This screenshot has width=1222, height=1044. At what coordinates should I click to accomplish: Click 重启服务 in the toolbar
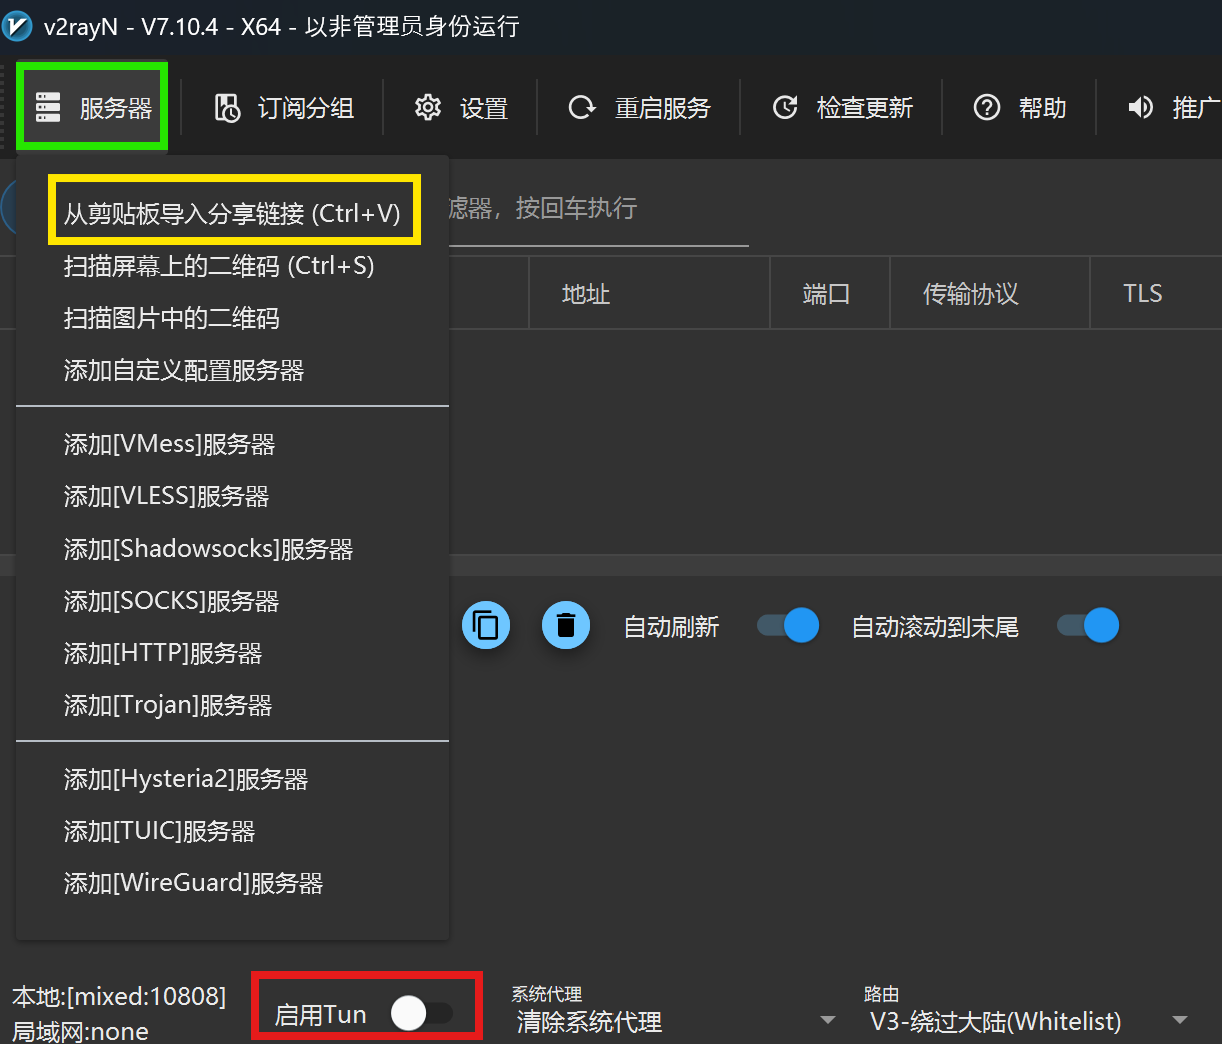coord(639,108)
